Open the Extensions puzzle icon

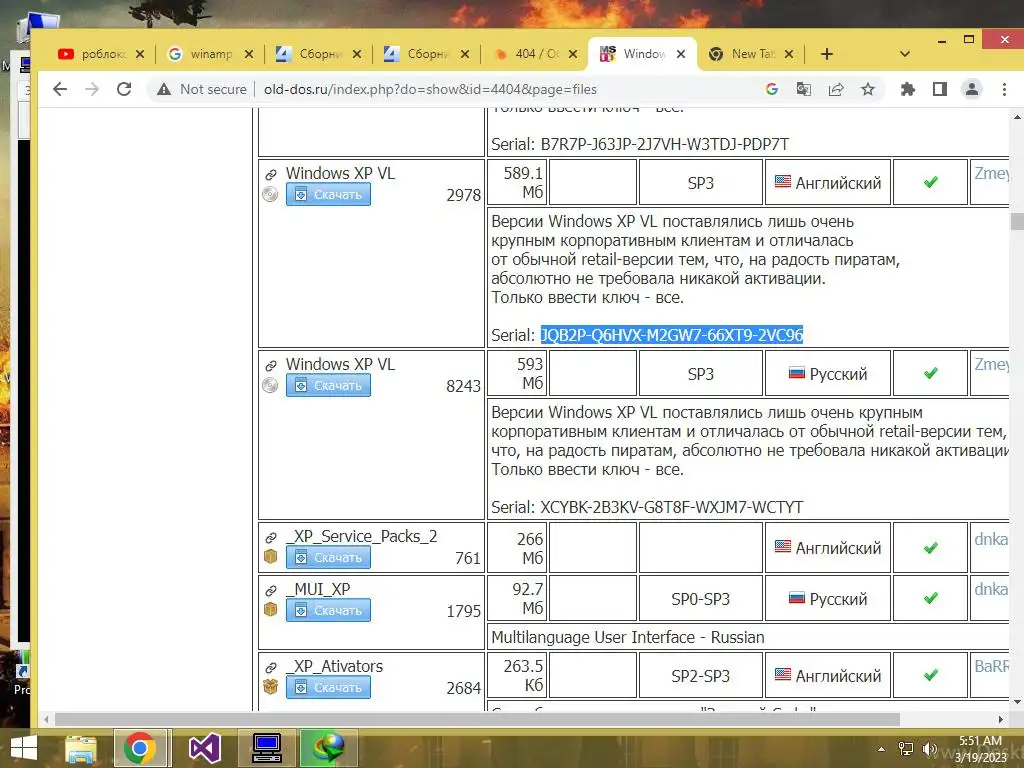click(908, 89)
